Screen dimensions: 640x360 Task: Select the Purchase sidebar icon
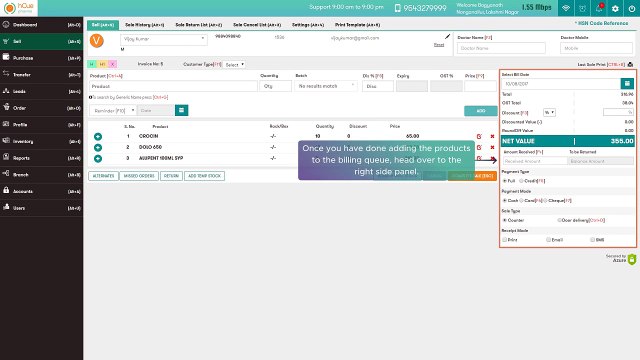click(6, 58)
